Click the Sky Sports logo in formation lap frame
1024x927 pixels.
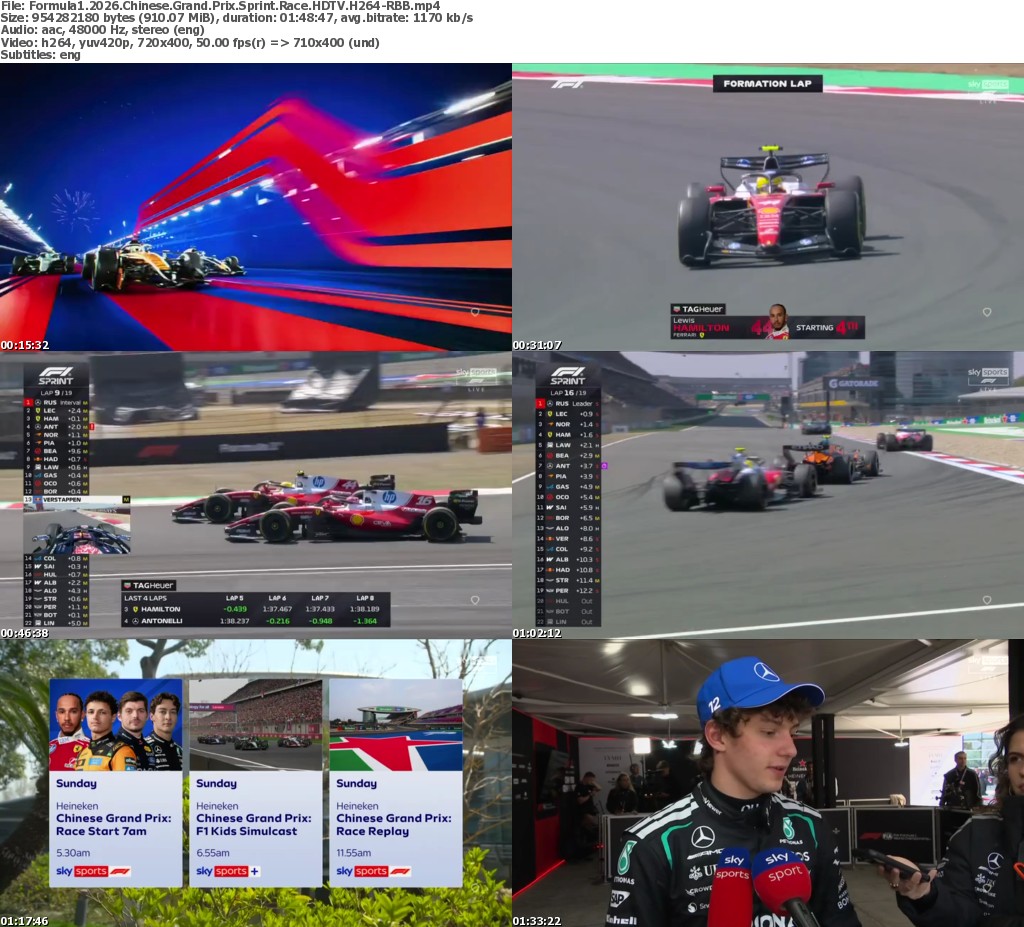tap(987, 86)
